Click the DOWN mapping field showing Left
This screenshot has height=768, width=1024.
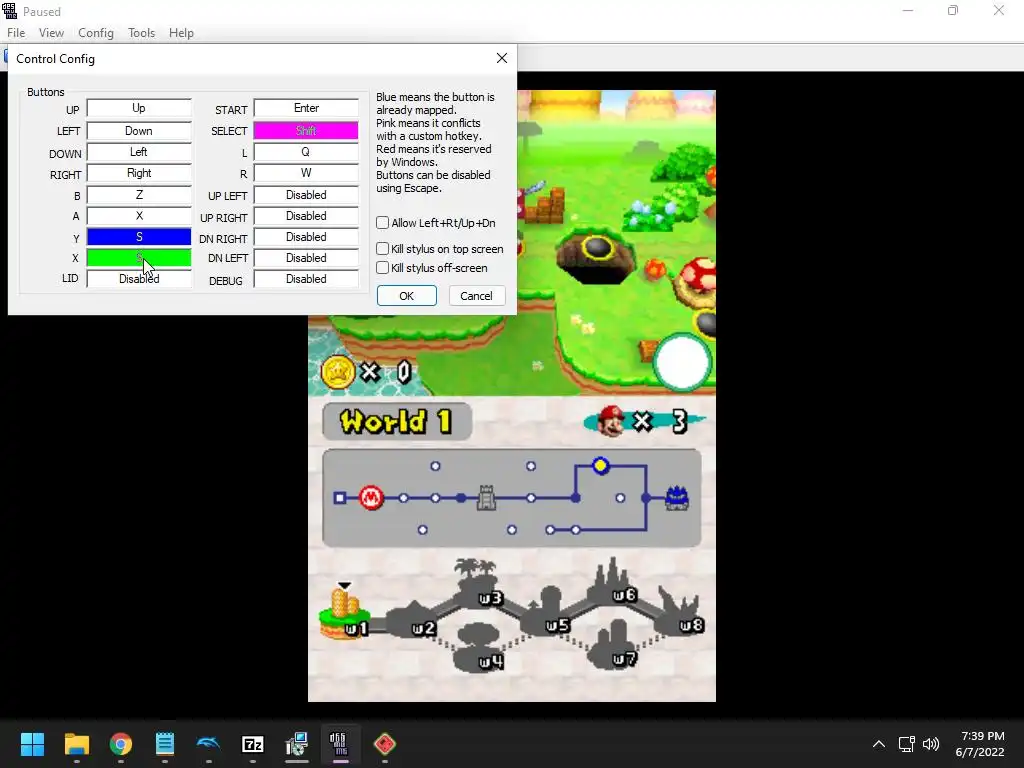coord(139,152)
